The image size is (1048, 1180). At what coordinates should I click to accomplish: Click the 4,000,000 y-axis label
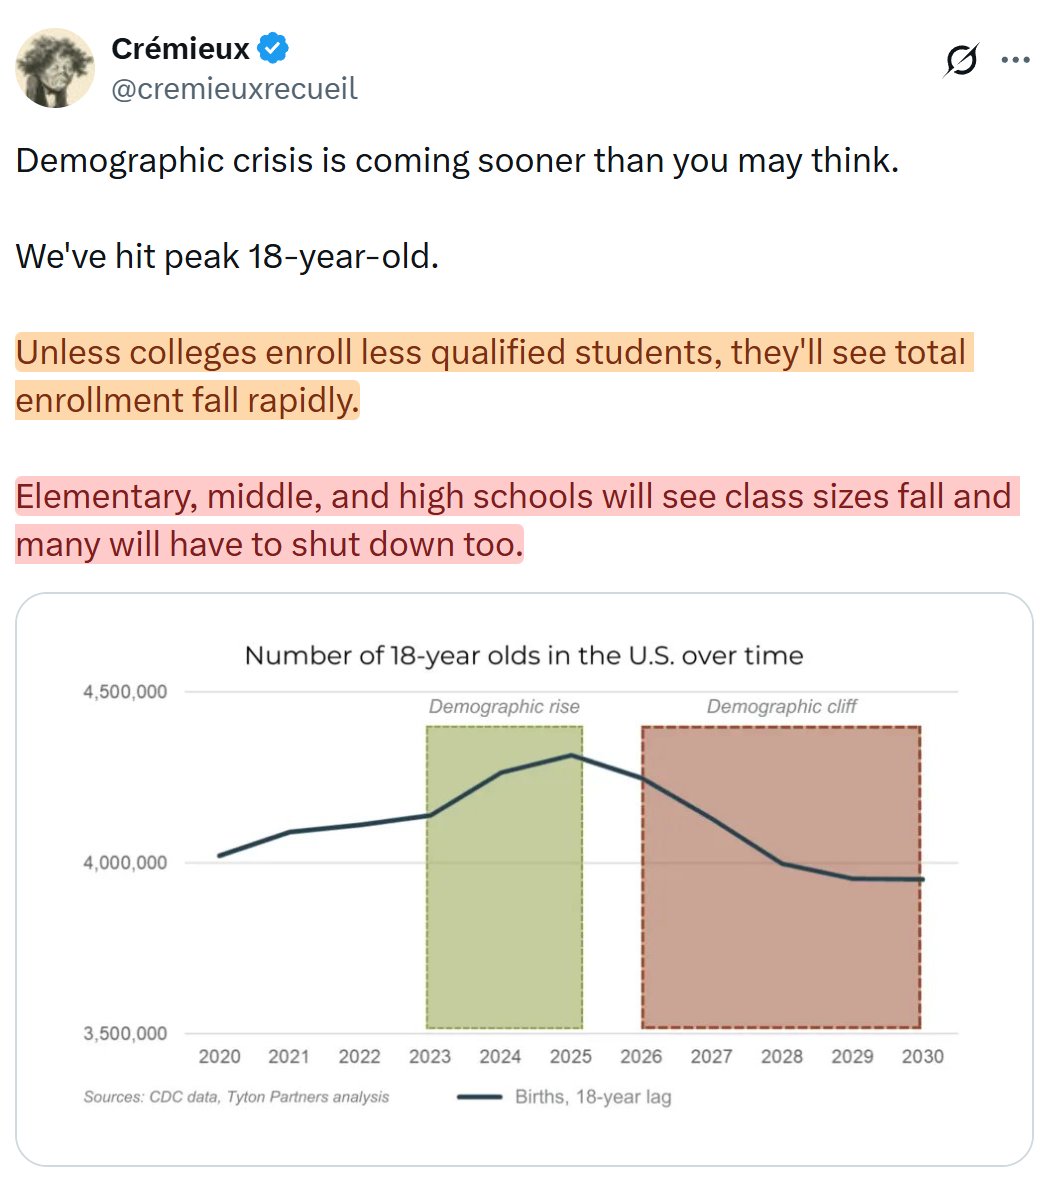pyautogui.click(x=125, y=862)
